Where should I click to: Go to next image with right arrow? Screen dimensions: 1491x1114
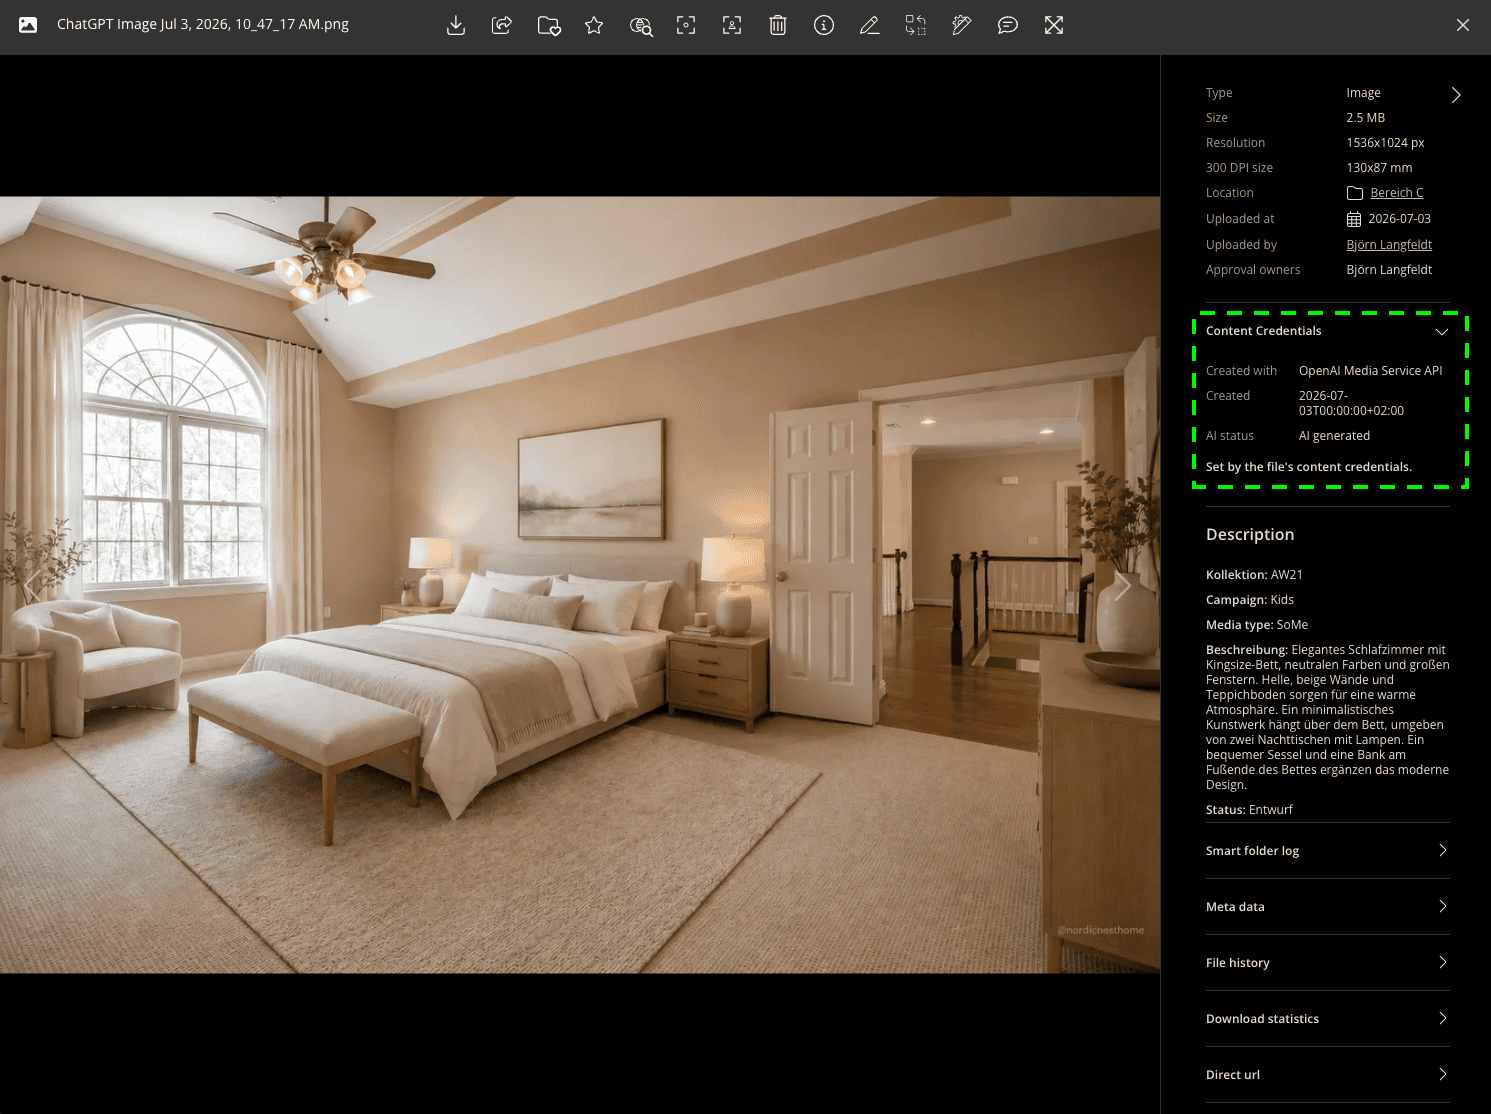point(1123,585)
